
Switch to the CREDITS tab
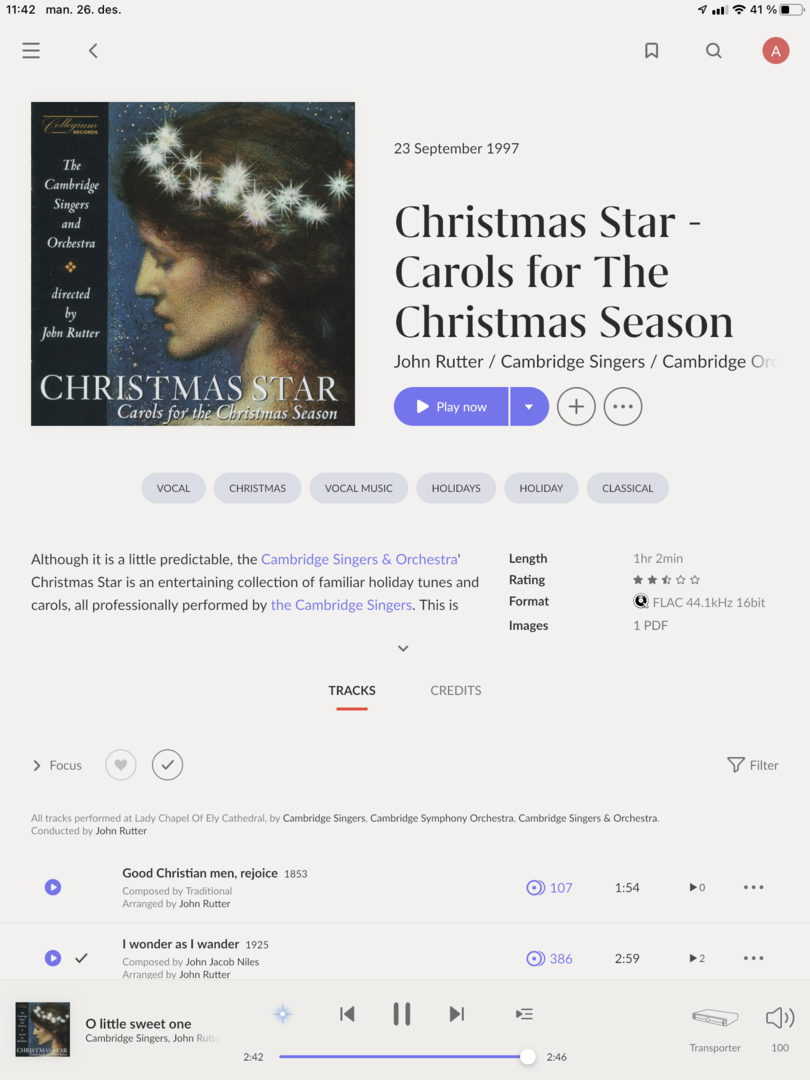[455, 690]
